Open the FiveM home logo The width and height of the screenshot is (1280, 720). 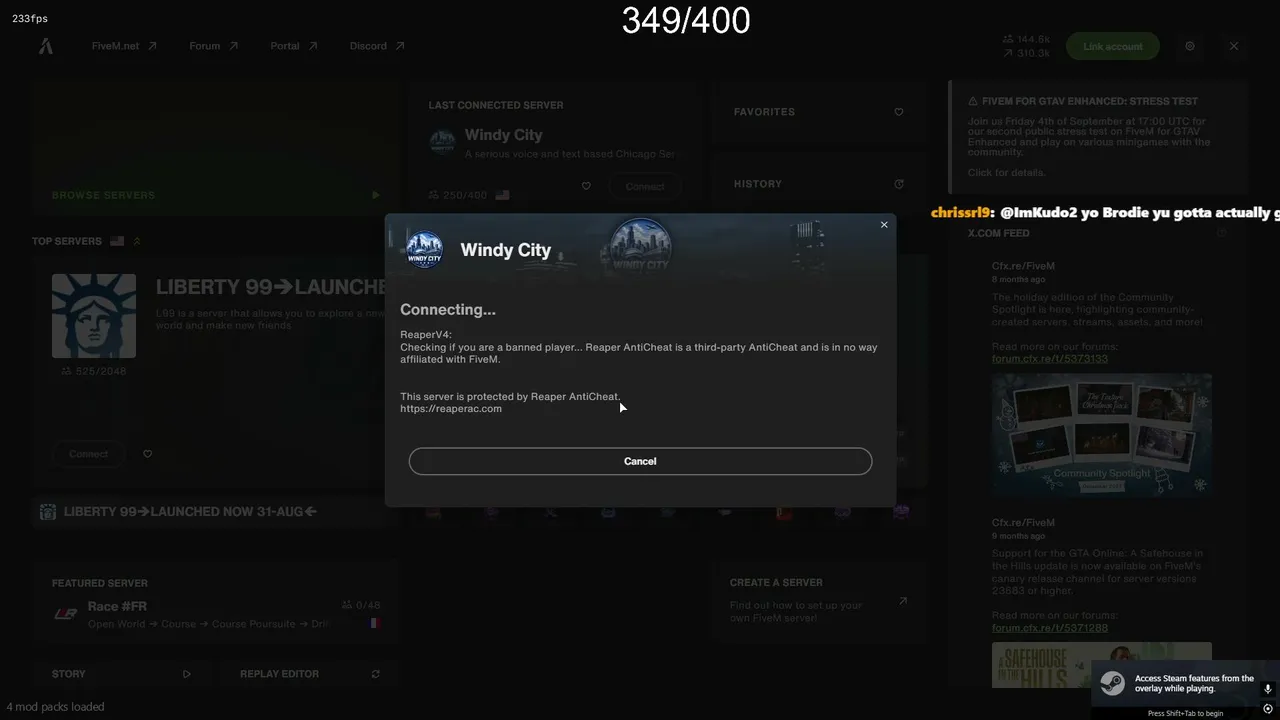tap(46, 46)
